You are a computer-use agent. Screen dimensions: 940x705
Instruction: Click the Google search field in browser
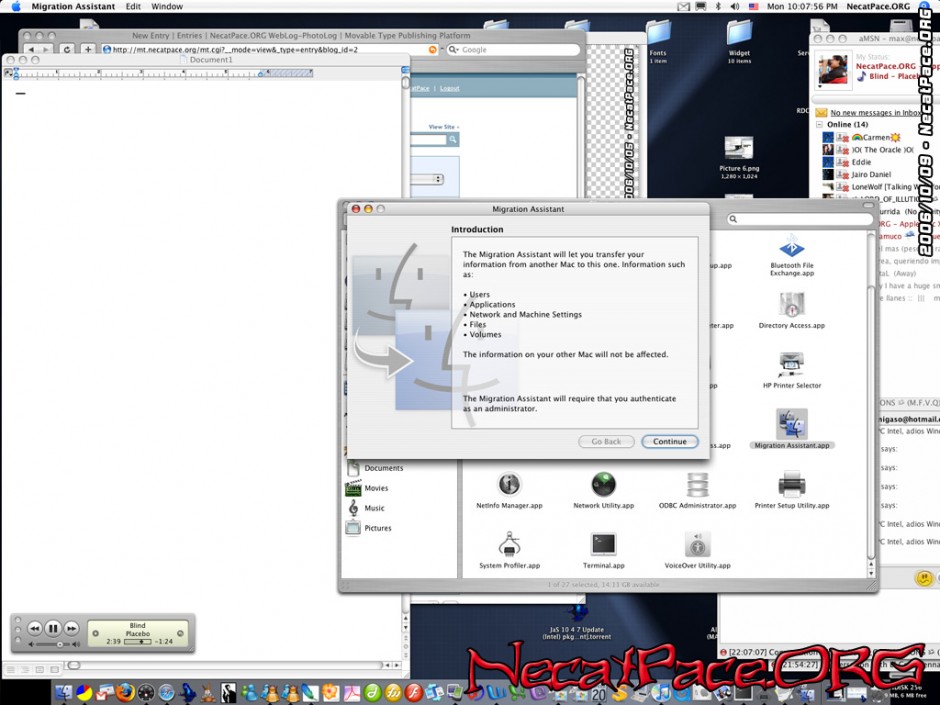[x=514, y=49]
